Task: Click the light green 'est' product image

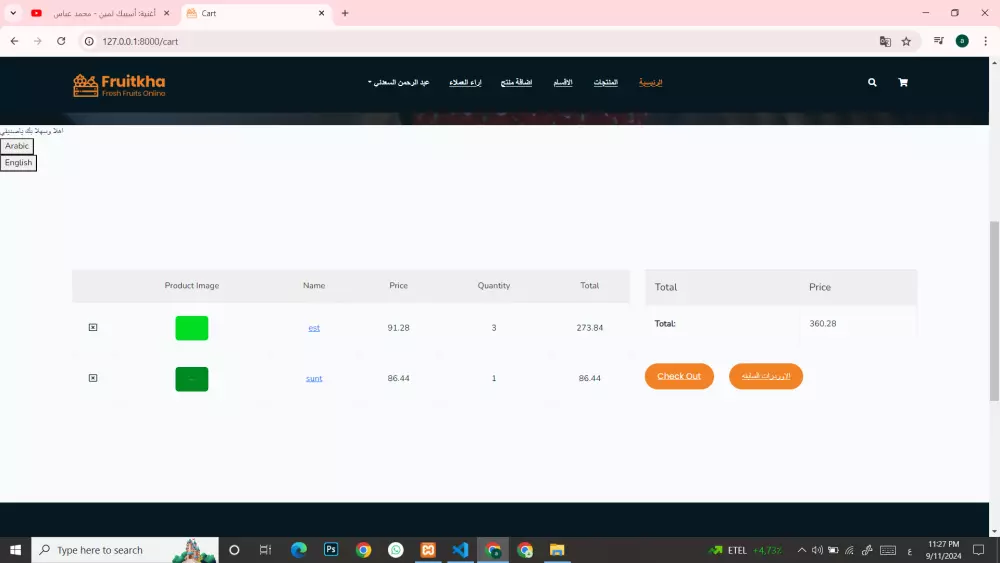Action: [x=192, y=328]
